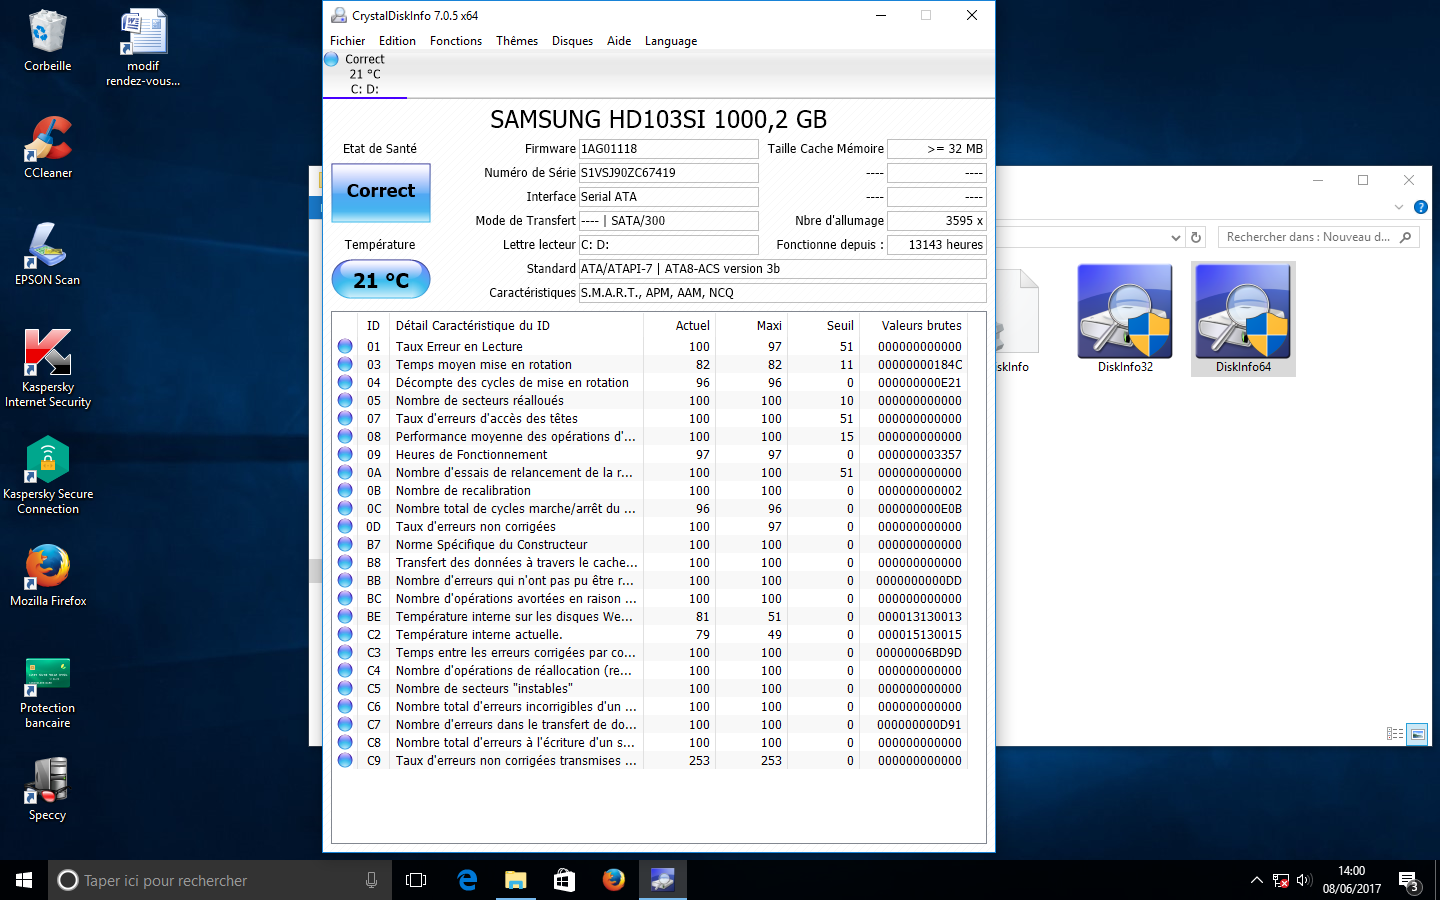Open the Thèmes menu
This screenshot has height=900, width=1440.
[x=516, y=41]
